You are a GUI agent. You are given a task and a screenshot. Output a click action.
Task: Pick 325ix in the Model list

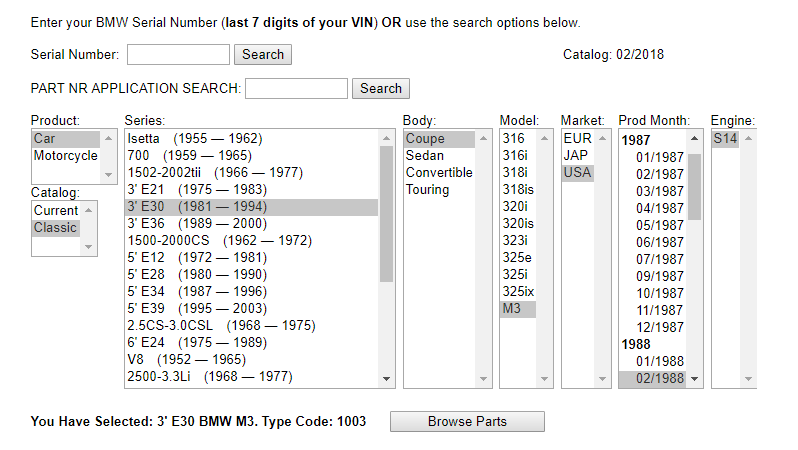(x=516, y=292)
